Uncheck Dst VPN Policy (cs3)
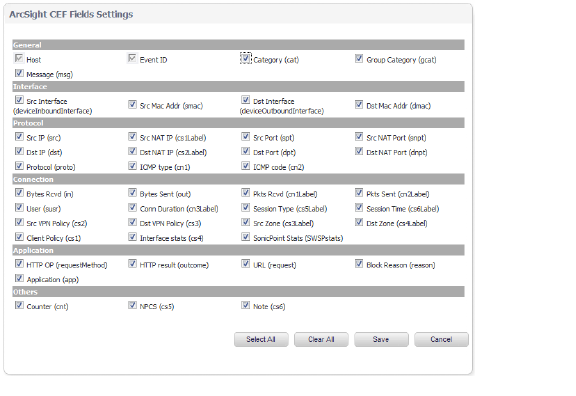This screenshot has width=576, height=396. 132,222
